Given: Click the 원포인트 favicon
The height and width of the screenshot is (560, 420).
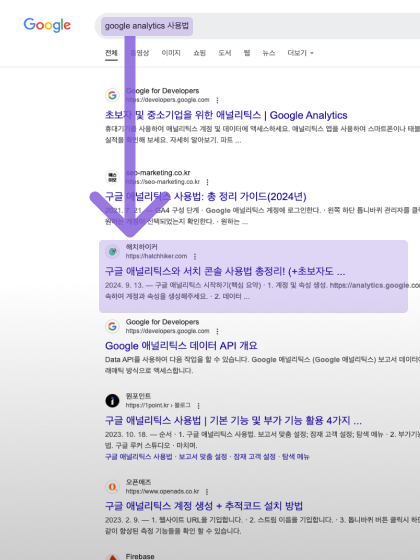Looking at the screenshot, I should click(112, 401).
